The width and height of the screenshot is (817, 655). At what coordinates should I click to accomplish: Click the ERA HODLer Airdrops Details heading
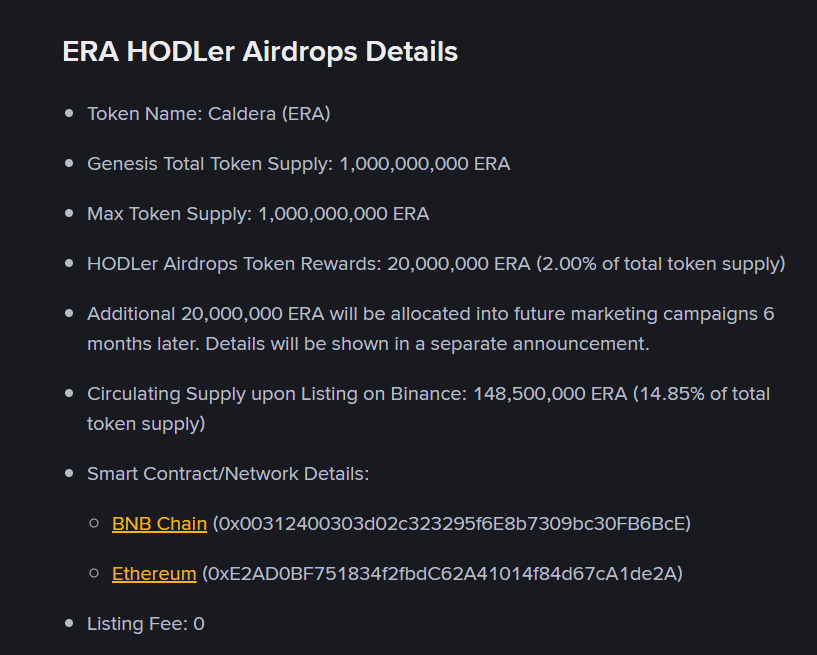pyautogui.click(x=260, y=52)
